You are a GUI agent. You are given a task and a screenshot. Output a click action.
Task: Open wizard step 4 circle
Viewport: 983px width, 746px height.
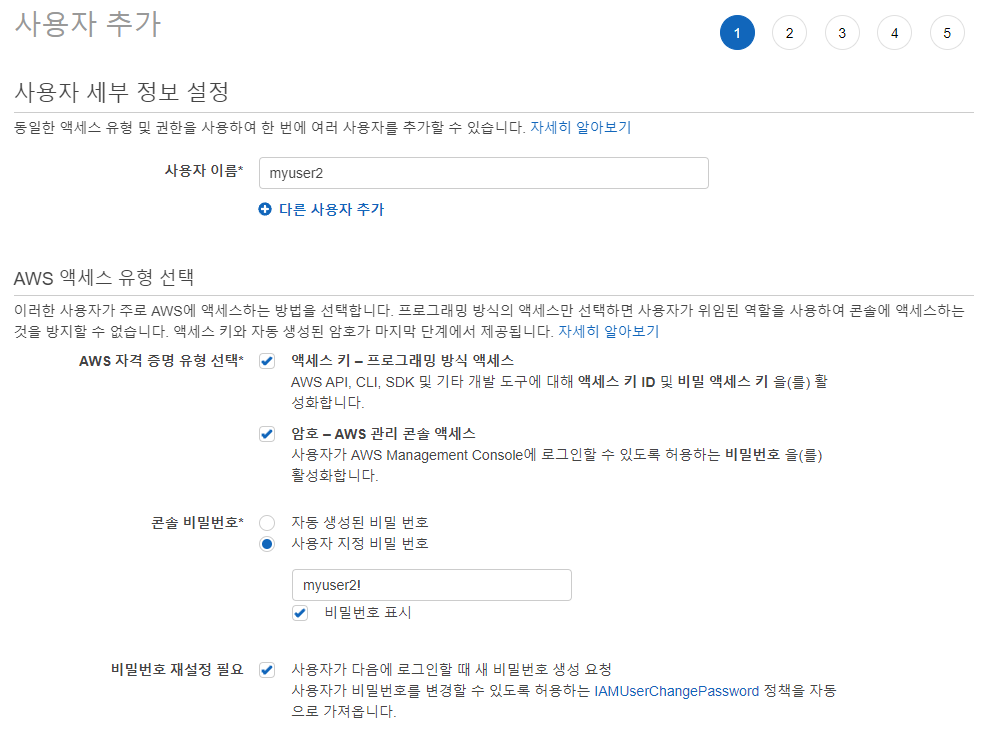895,33
